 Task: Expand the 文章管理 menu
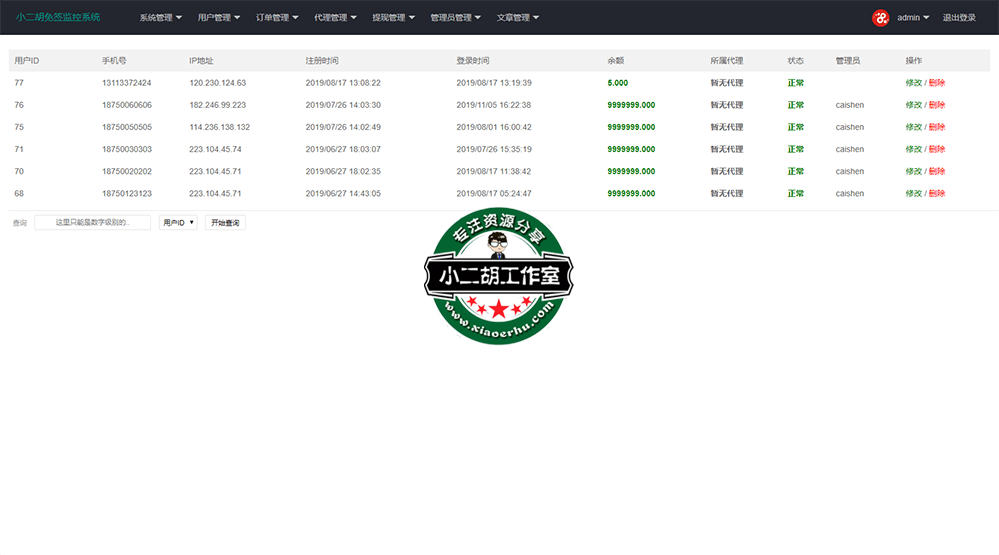(x=518, y=18)
